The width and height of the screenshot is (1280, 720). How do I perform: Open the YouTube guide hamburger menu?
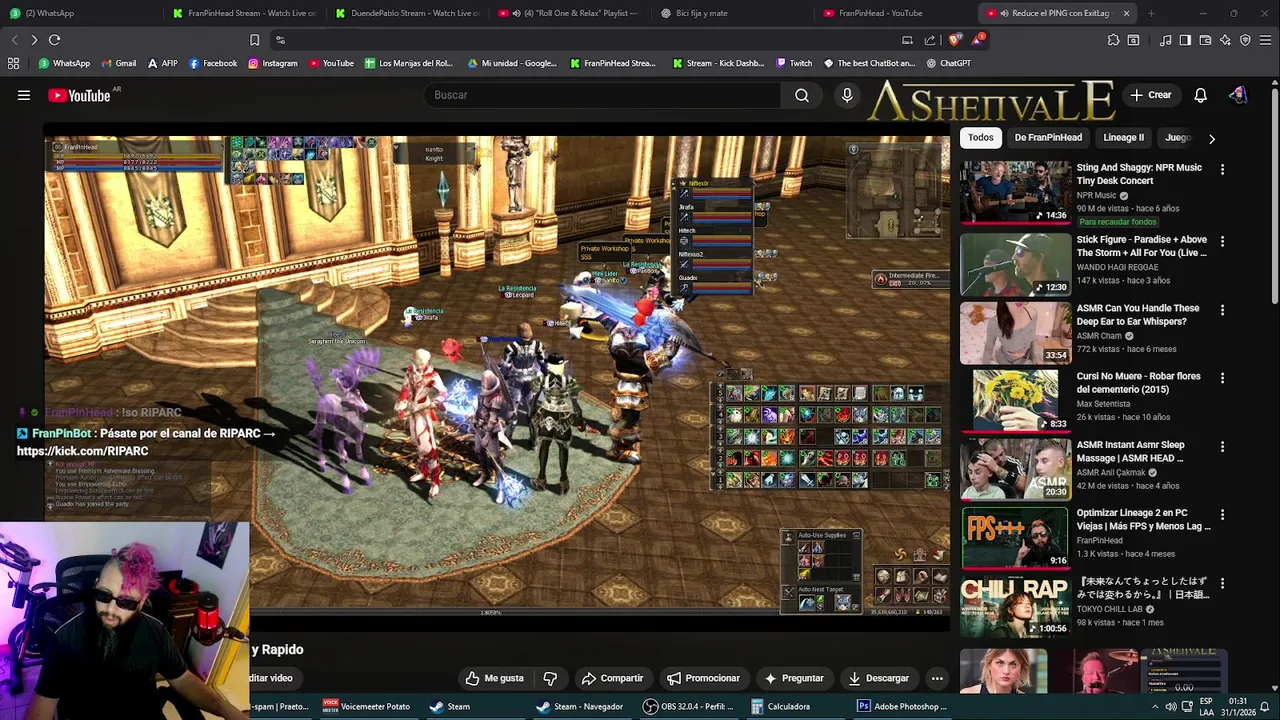[x=23, y=95]
